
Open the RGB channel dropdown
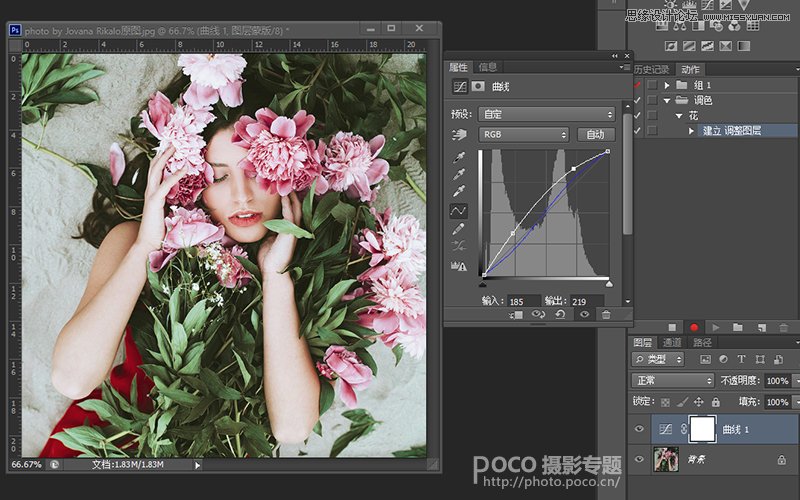(523, 134)
